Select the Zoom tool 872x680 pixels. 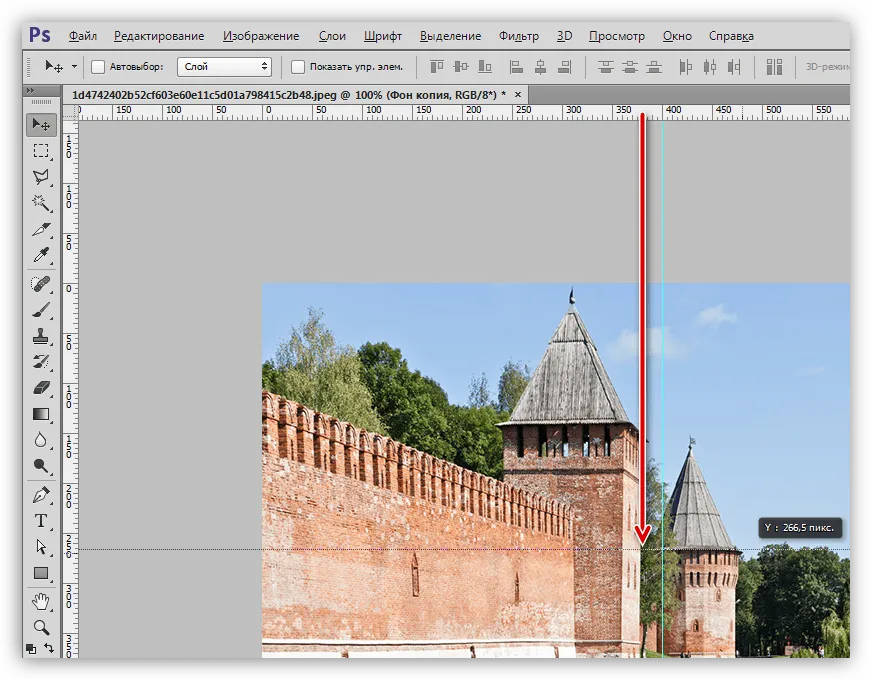pyautogui.click(x=41, y=627)
